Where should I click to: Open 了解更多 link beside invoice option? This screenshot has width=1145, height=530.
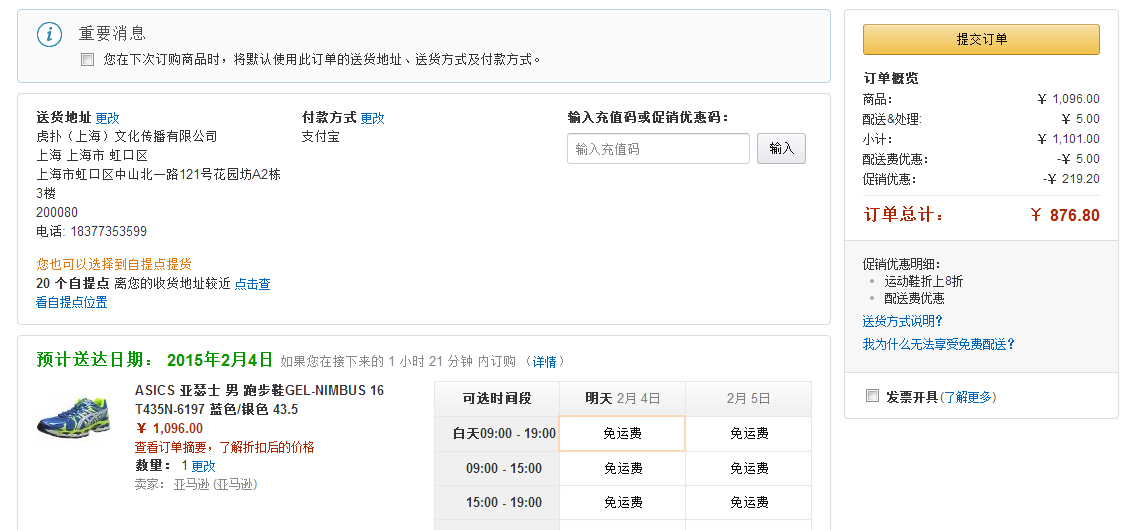tap(968, 397)
